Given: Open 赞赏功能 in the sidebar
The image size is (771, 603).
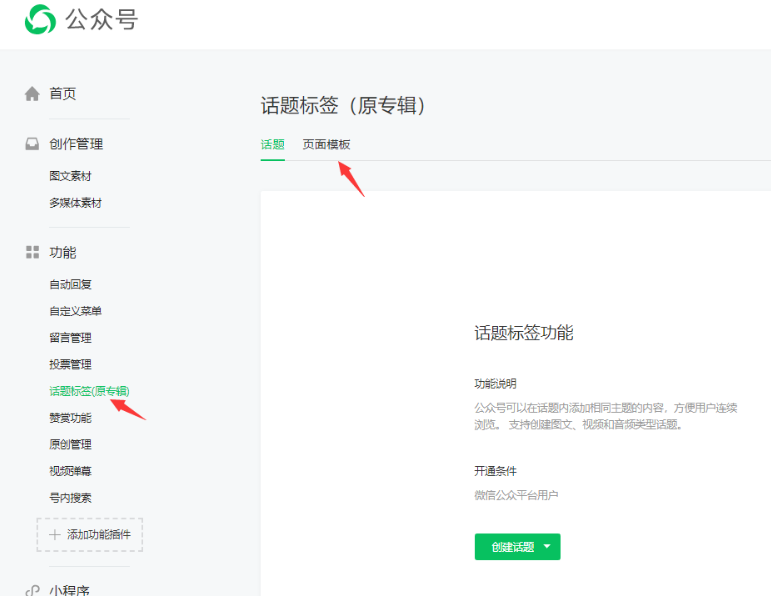Looking at the screenshot, I should coord(70,418).
